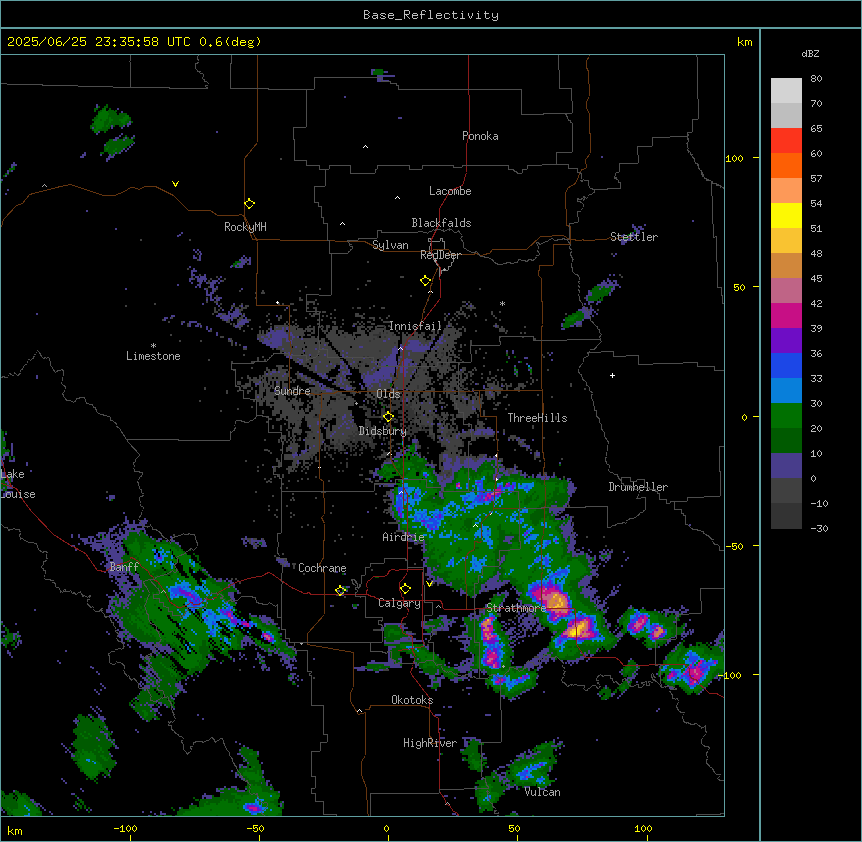
Task: Click the white plus marker north of Drumheller
Action: pos(612,375)
